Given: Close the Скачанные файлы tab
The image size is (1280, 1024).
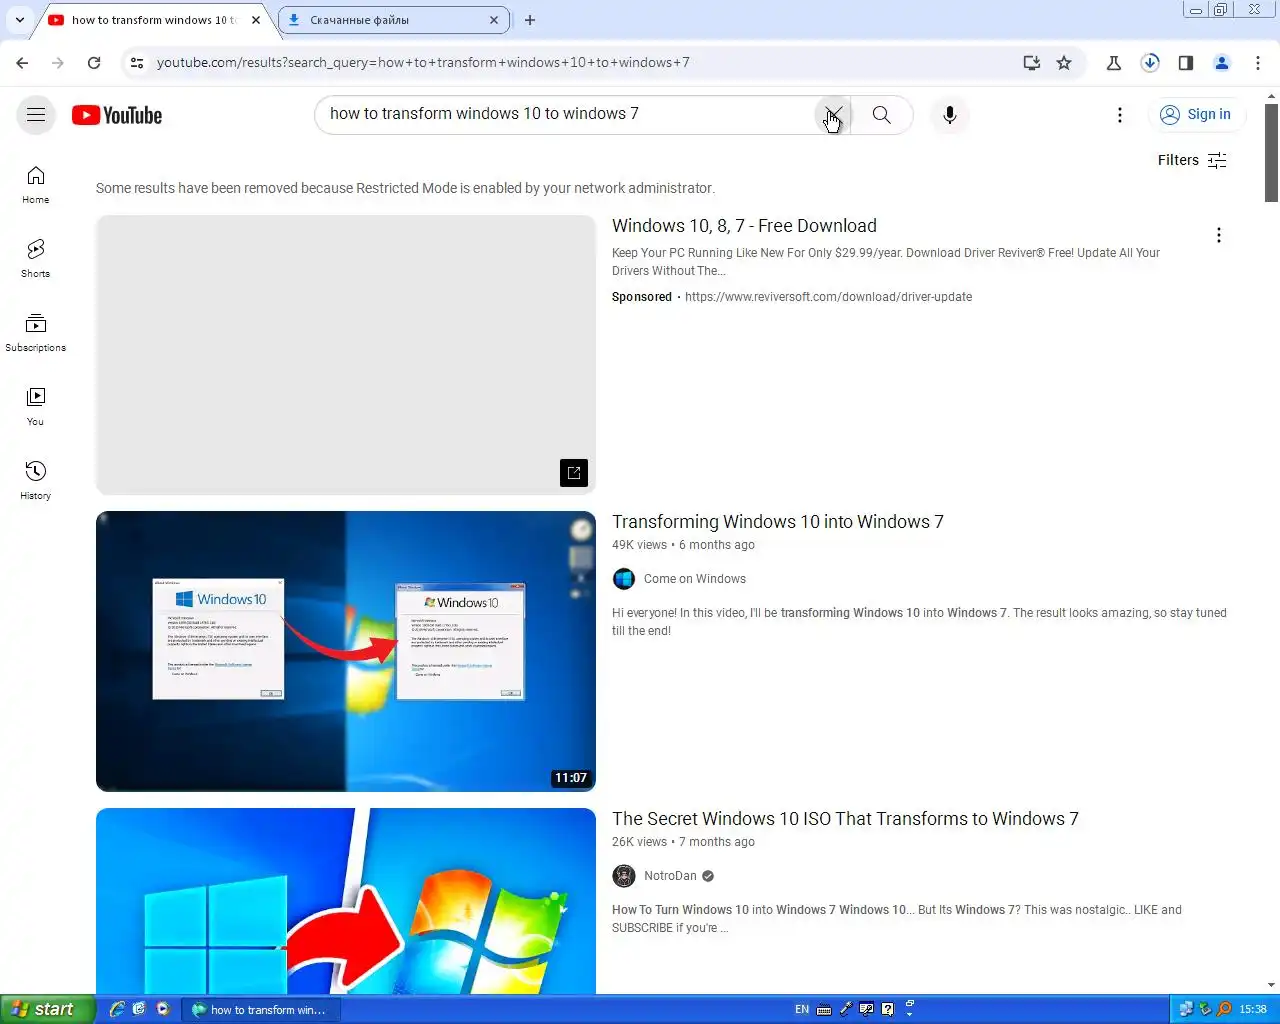Looking at the screenshot, I should click(x=494, y=20).
